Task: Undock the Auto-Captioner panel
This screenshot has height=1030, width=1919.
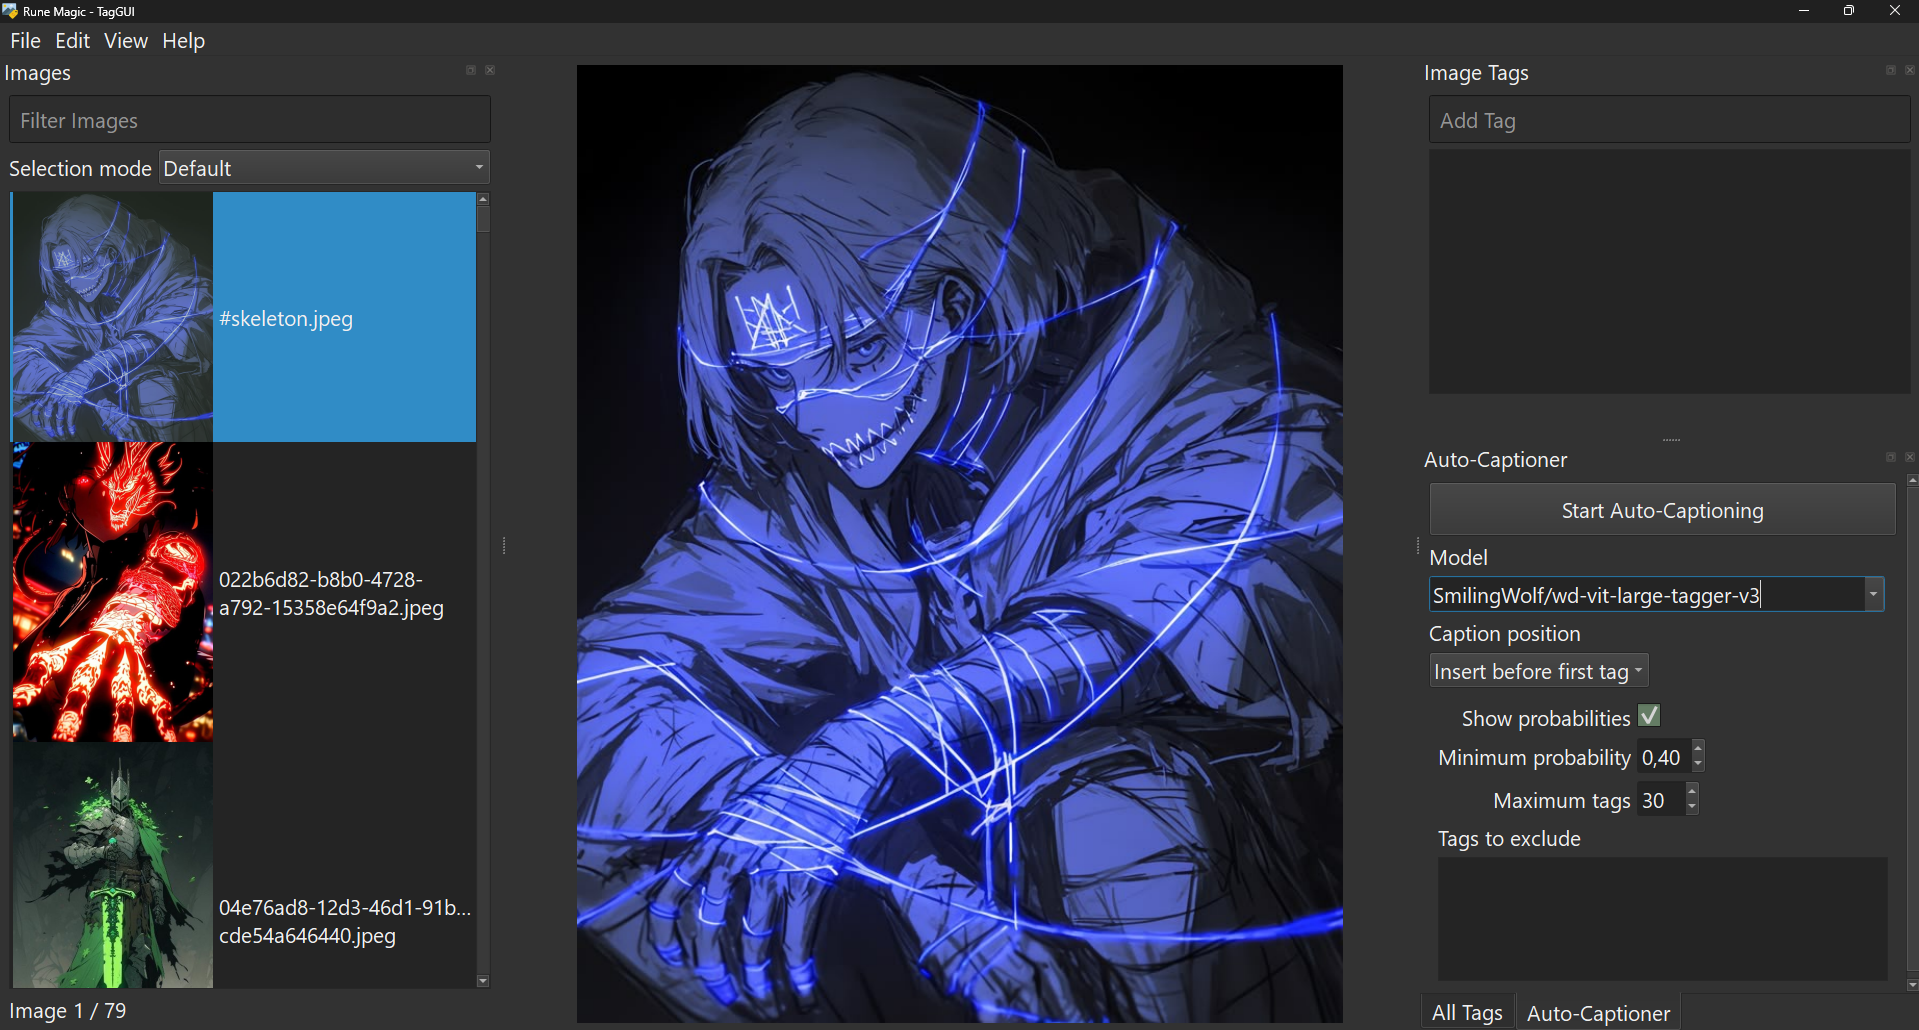Action: point(1890,458)
